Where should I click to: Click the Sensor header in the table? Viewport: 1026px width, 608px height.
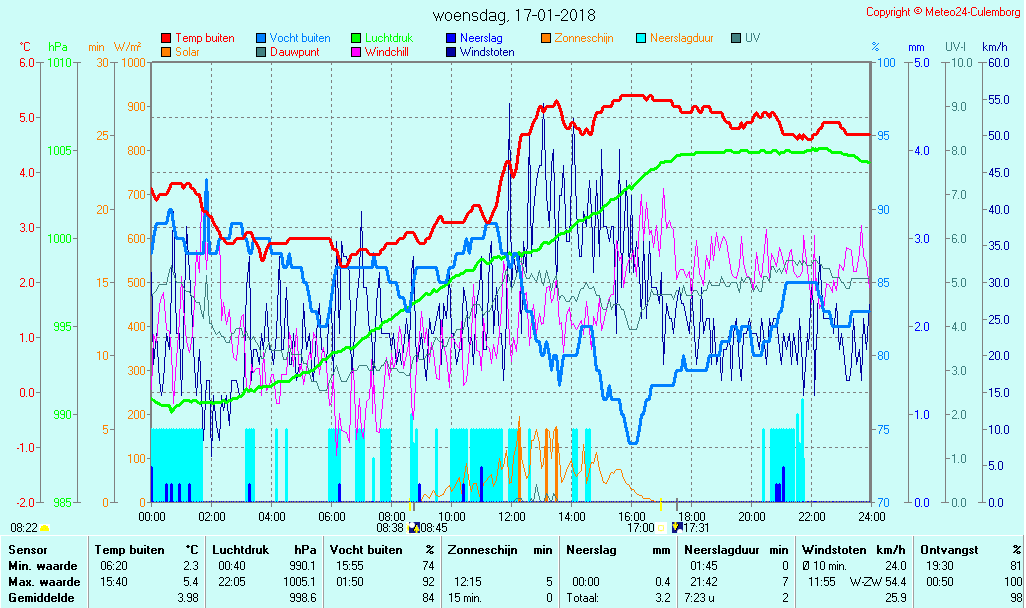[27, 550]
